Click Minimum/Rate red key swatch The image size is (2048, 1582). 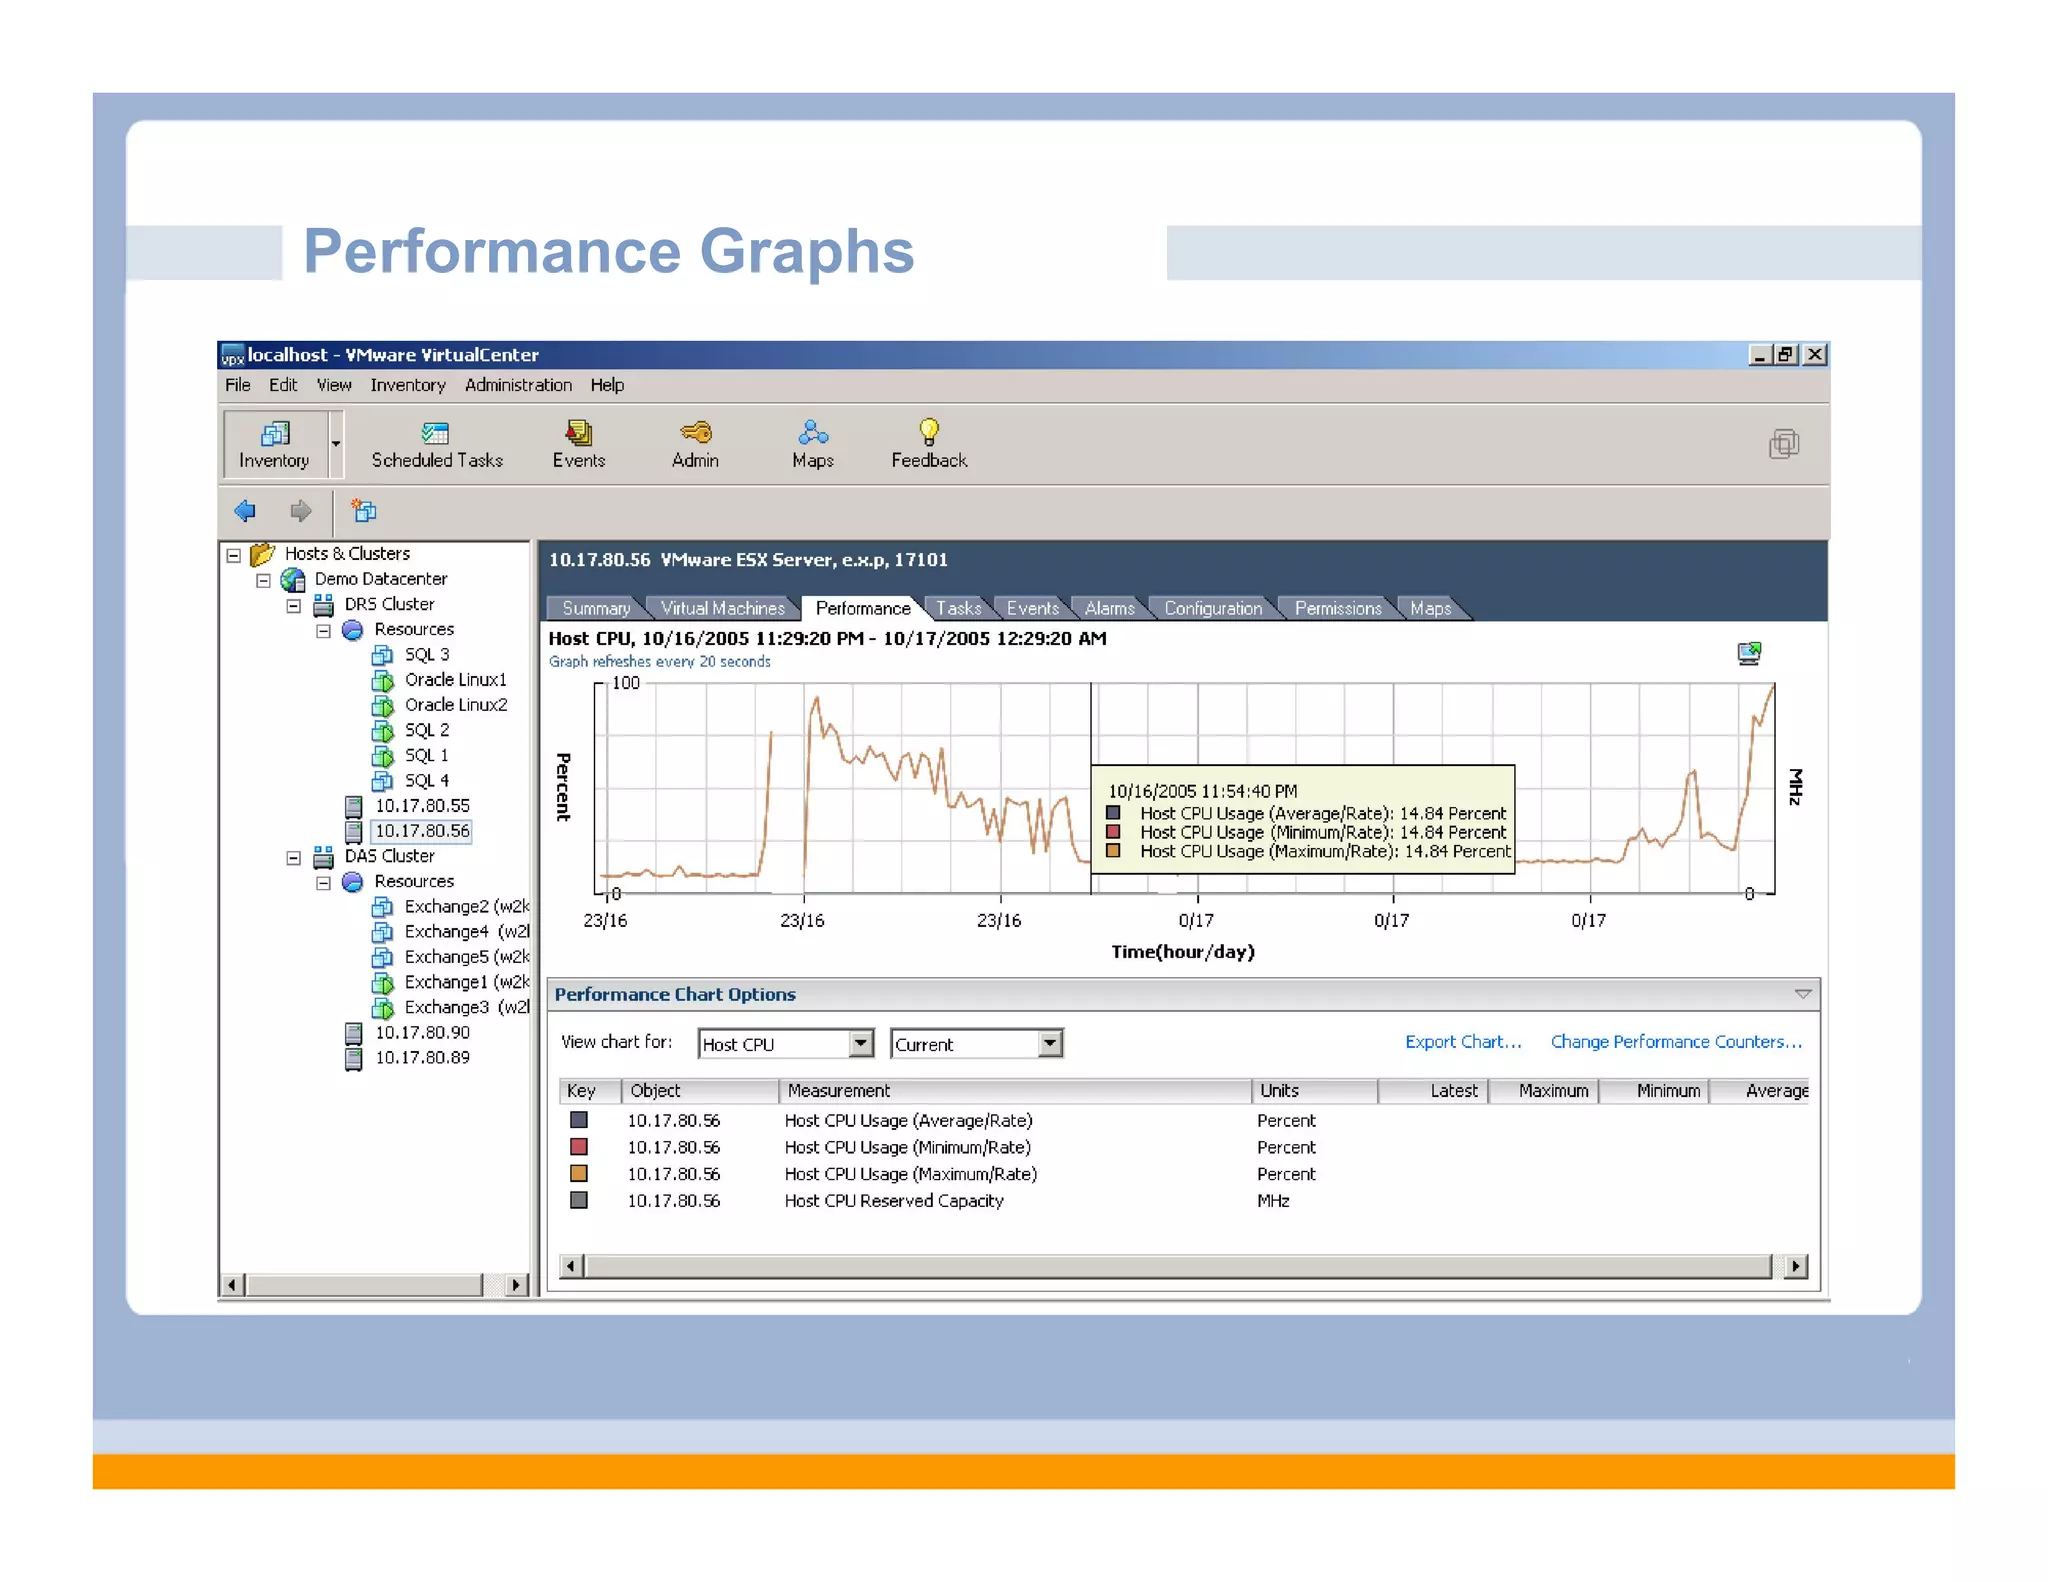click(x=579, y=1147)
